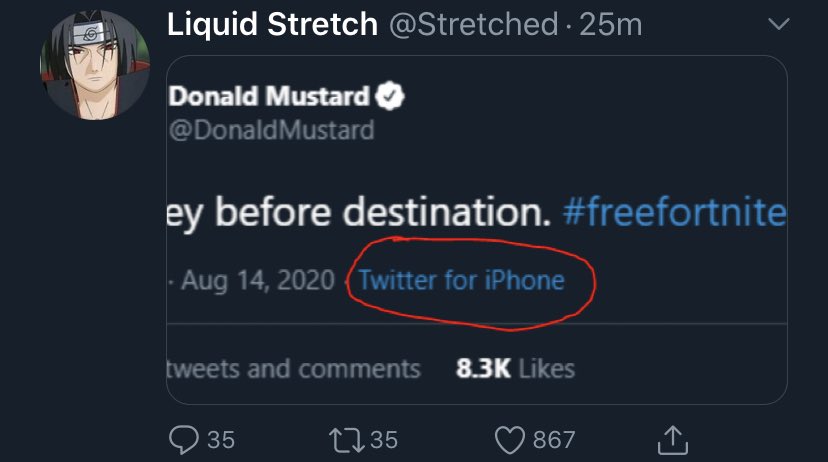The height and width of the screenshot is (462, 828).
Task: Click the 35 count beside retweet
Action: (x=383, y=440)
